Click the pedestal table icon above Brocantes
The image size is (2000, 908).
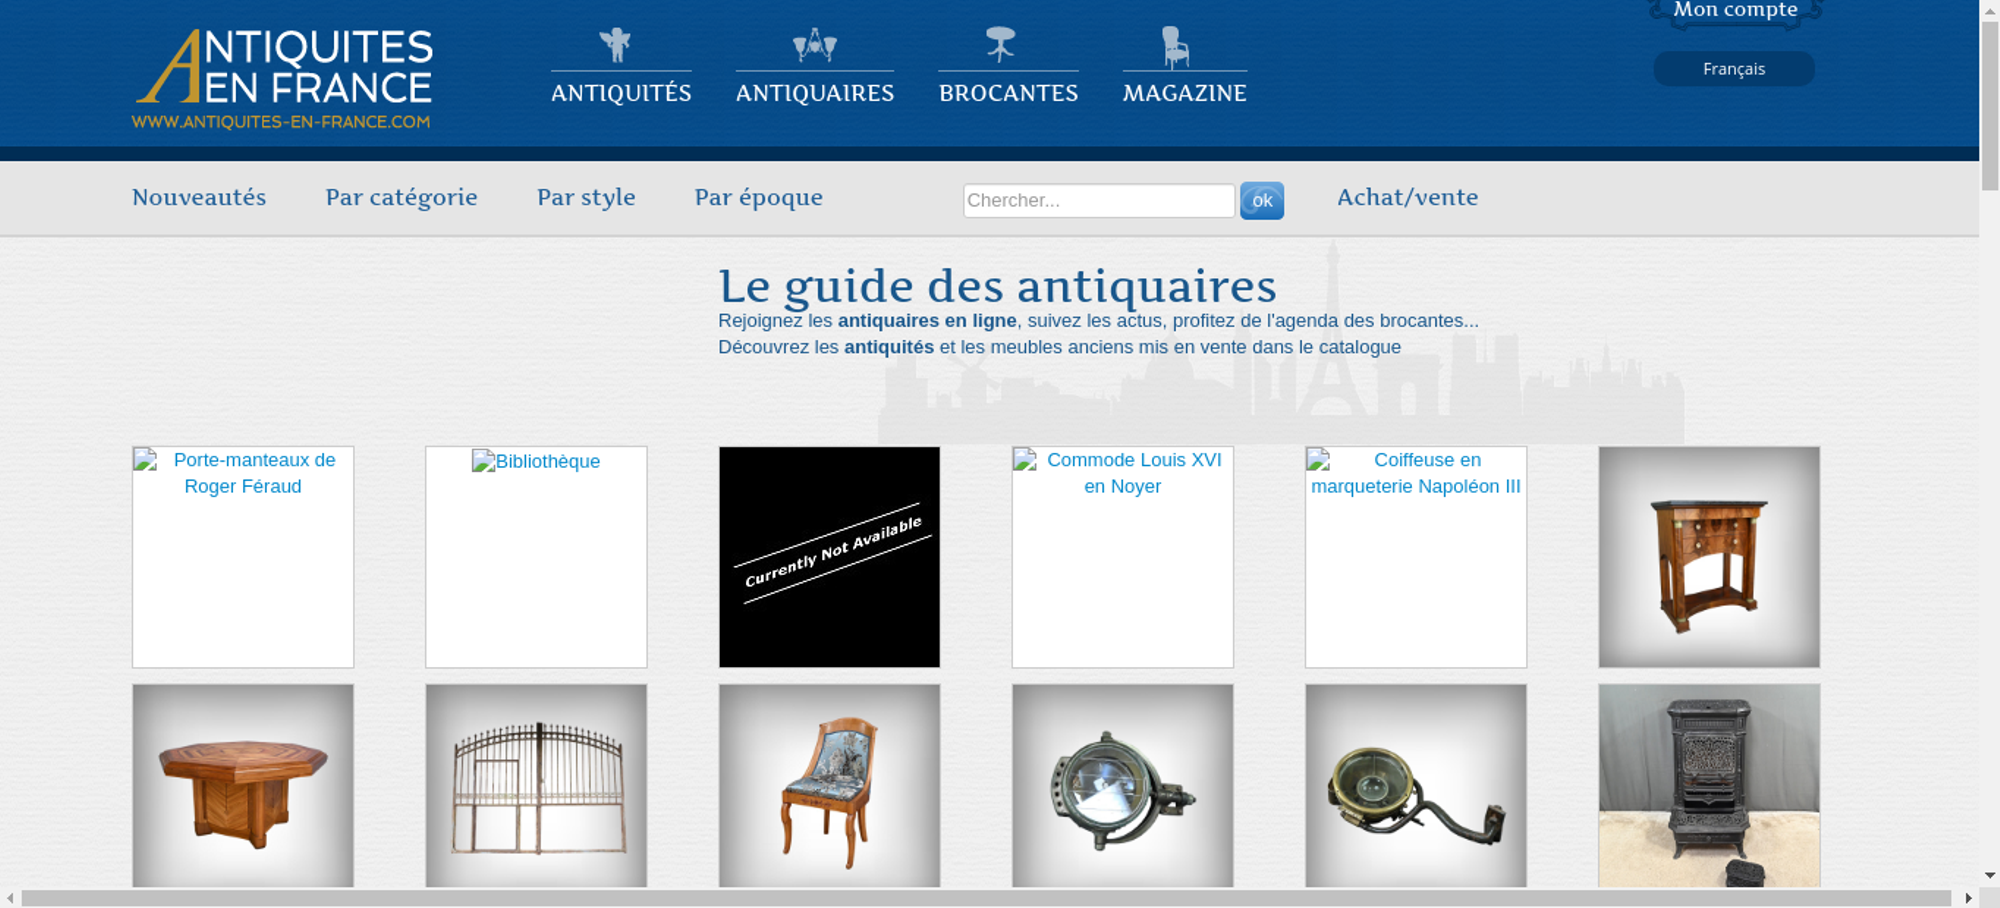(1000, 45)
